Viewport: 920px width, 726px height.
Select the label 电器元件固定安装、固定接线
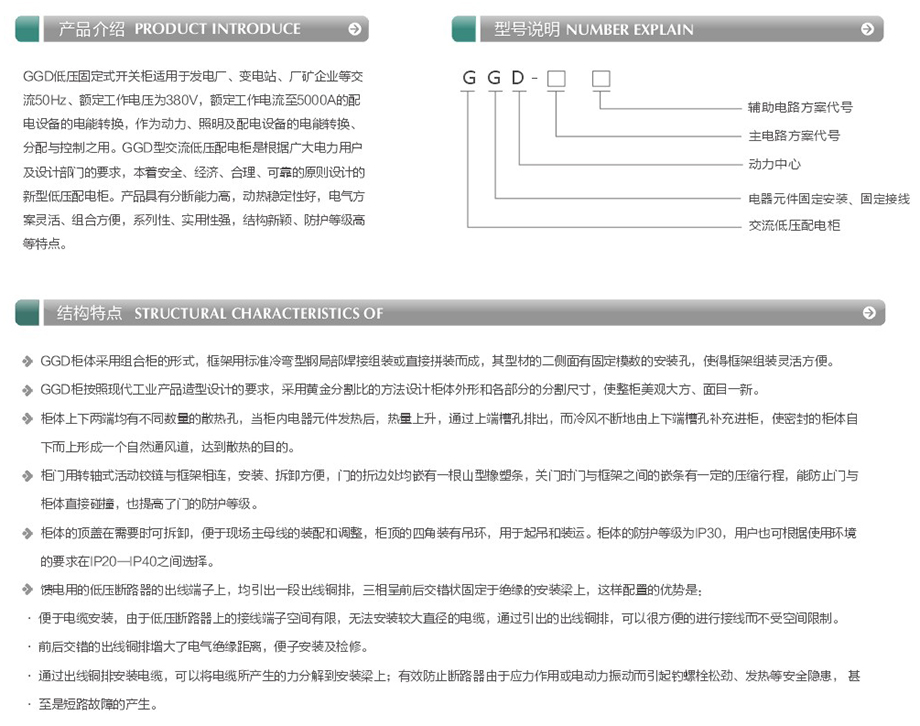pyautogui.click(x=828, y=198)
